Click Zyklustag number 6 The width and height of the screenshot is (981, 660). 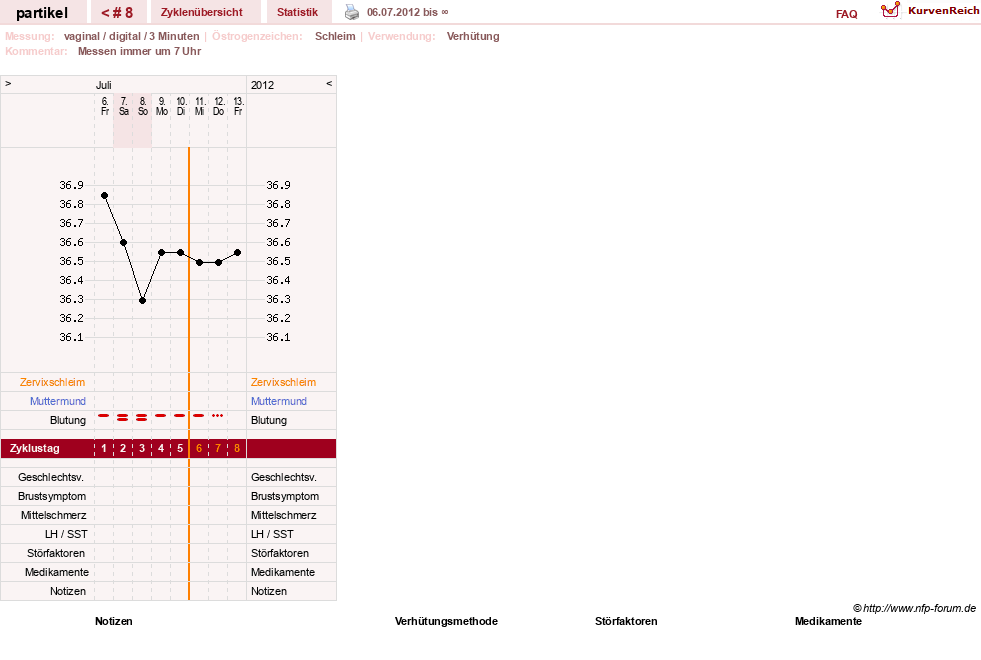(x=199, y=449)
